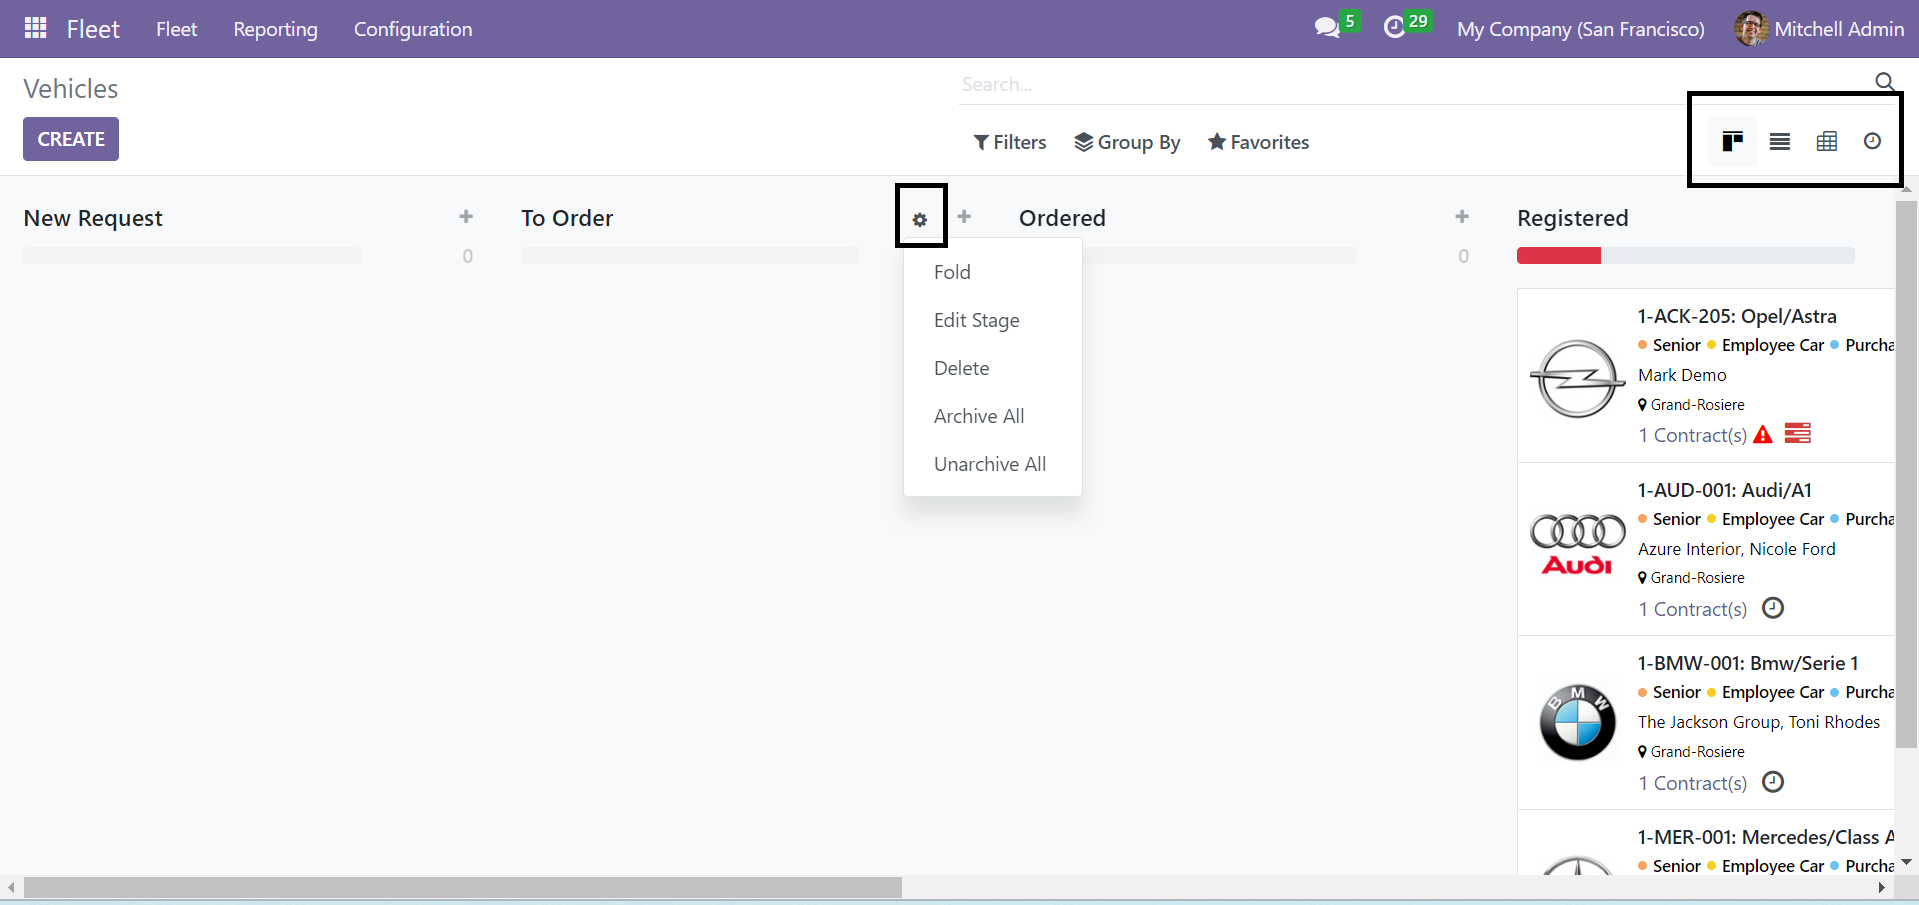Open the 1-MER-001: Mercedes/Class A card
This screenshot has height=905, width=1919.
coord(1766,837)
